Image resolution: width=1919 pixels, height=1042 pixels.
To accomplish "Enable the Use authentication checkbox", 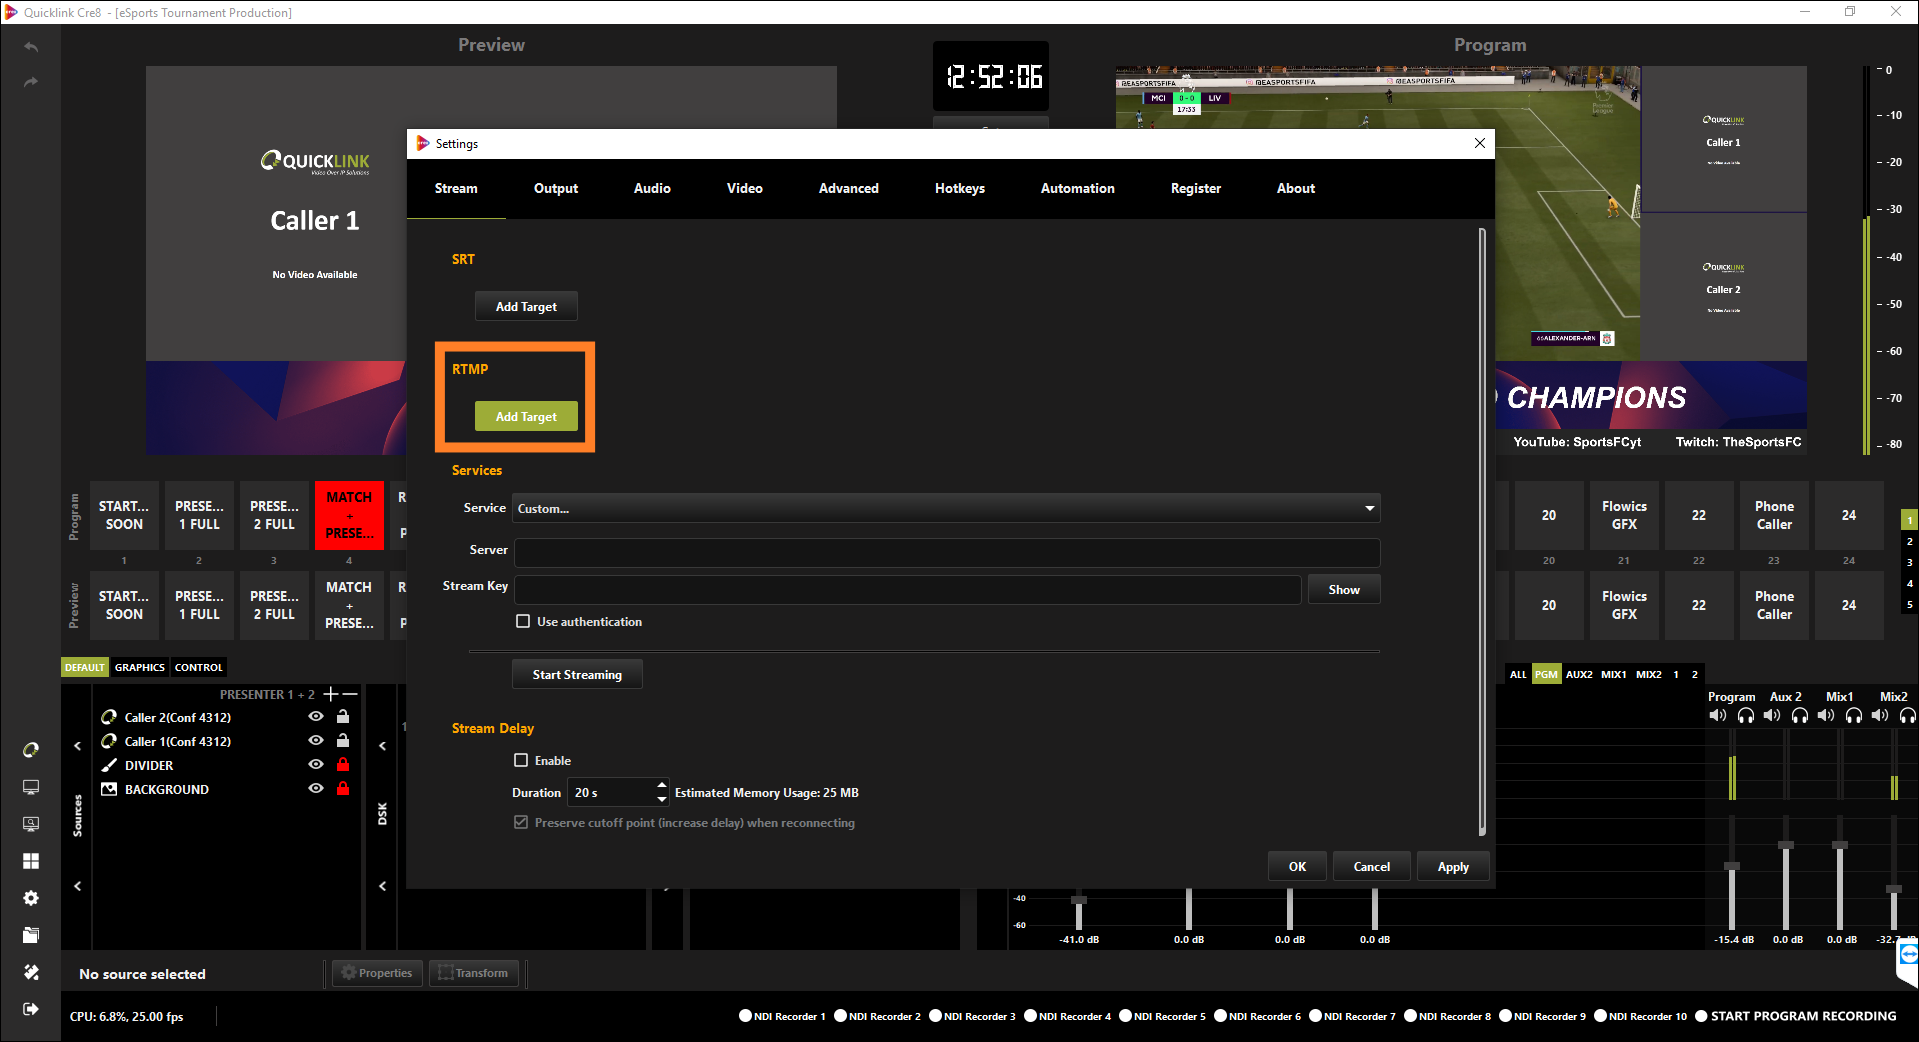I will coord(523,621).
